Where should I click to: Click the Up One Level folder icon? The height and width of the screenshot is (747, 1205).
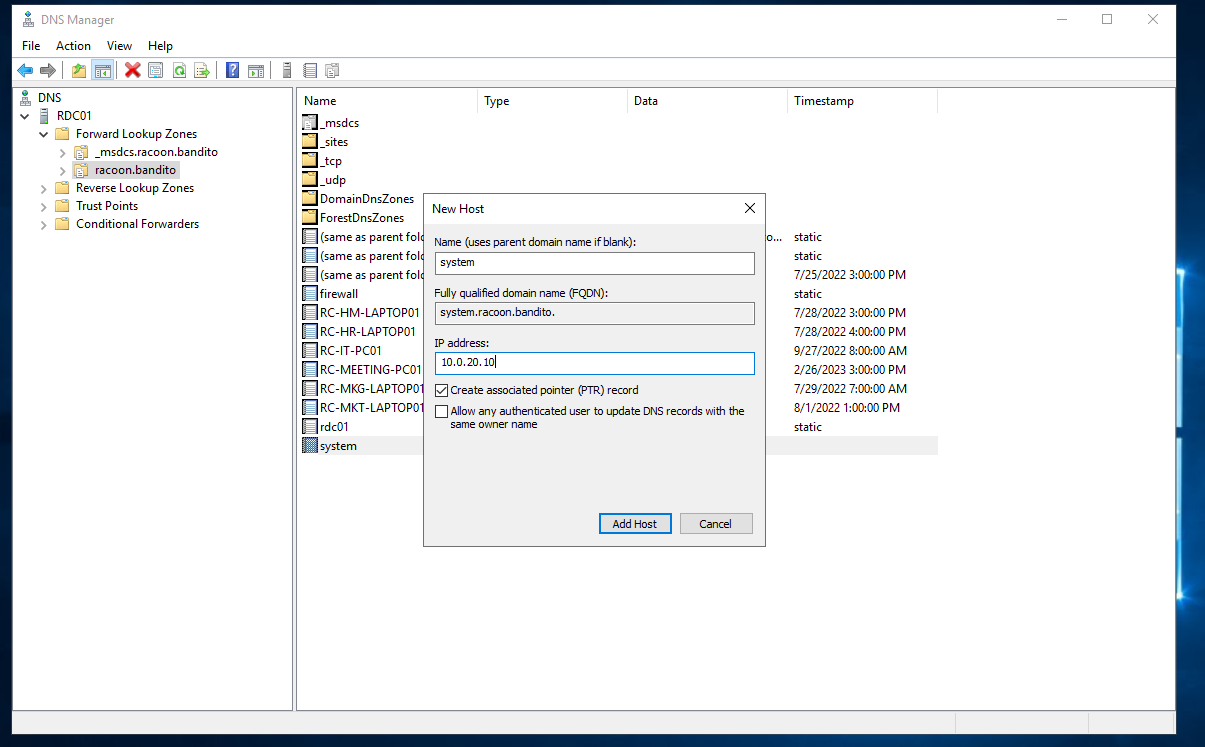[79, 70]
